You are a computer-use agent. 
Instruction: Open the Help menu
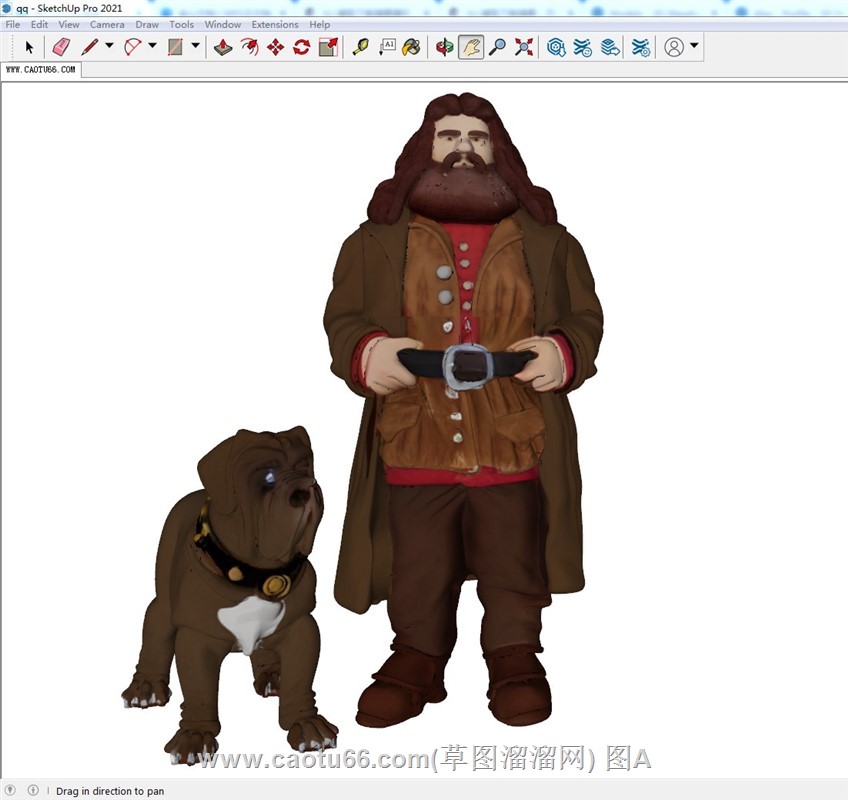(320, 24)
